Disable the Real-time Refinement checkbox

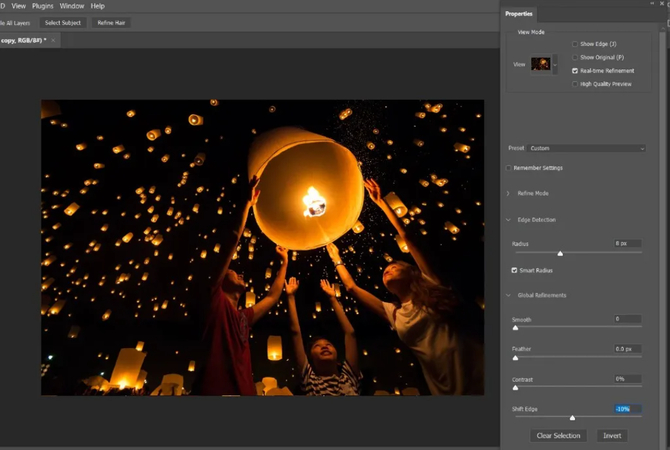click(x=575, y=71)
